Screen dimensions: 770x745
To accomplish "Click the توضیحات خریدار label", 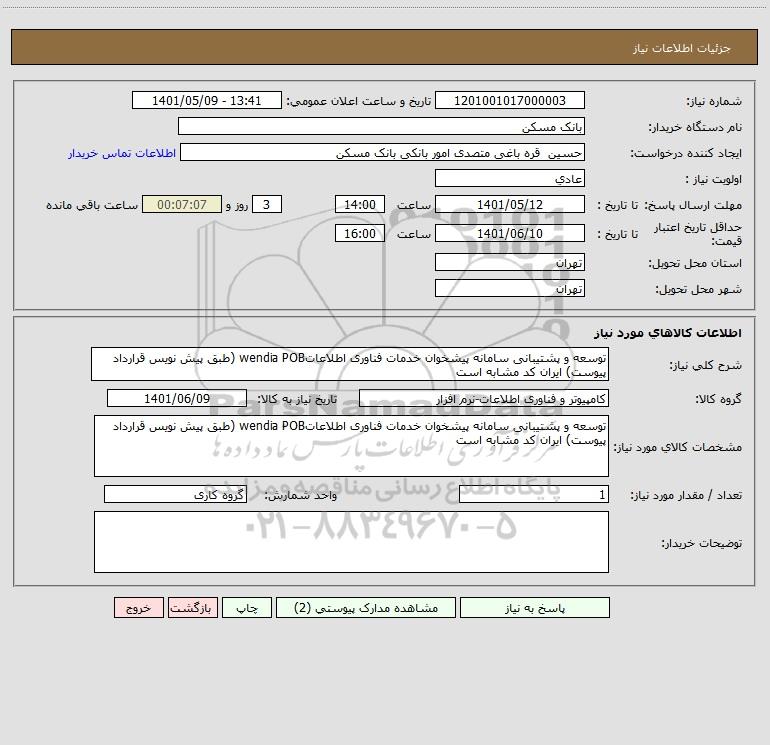I will coord(702,544).
